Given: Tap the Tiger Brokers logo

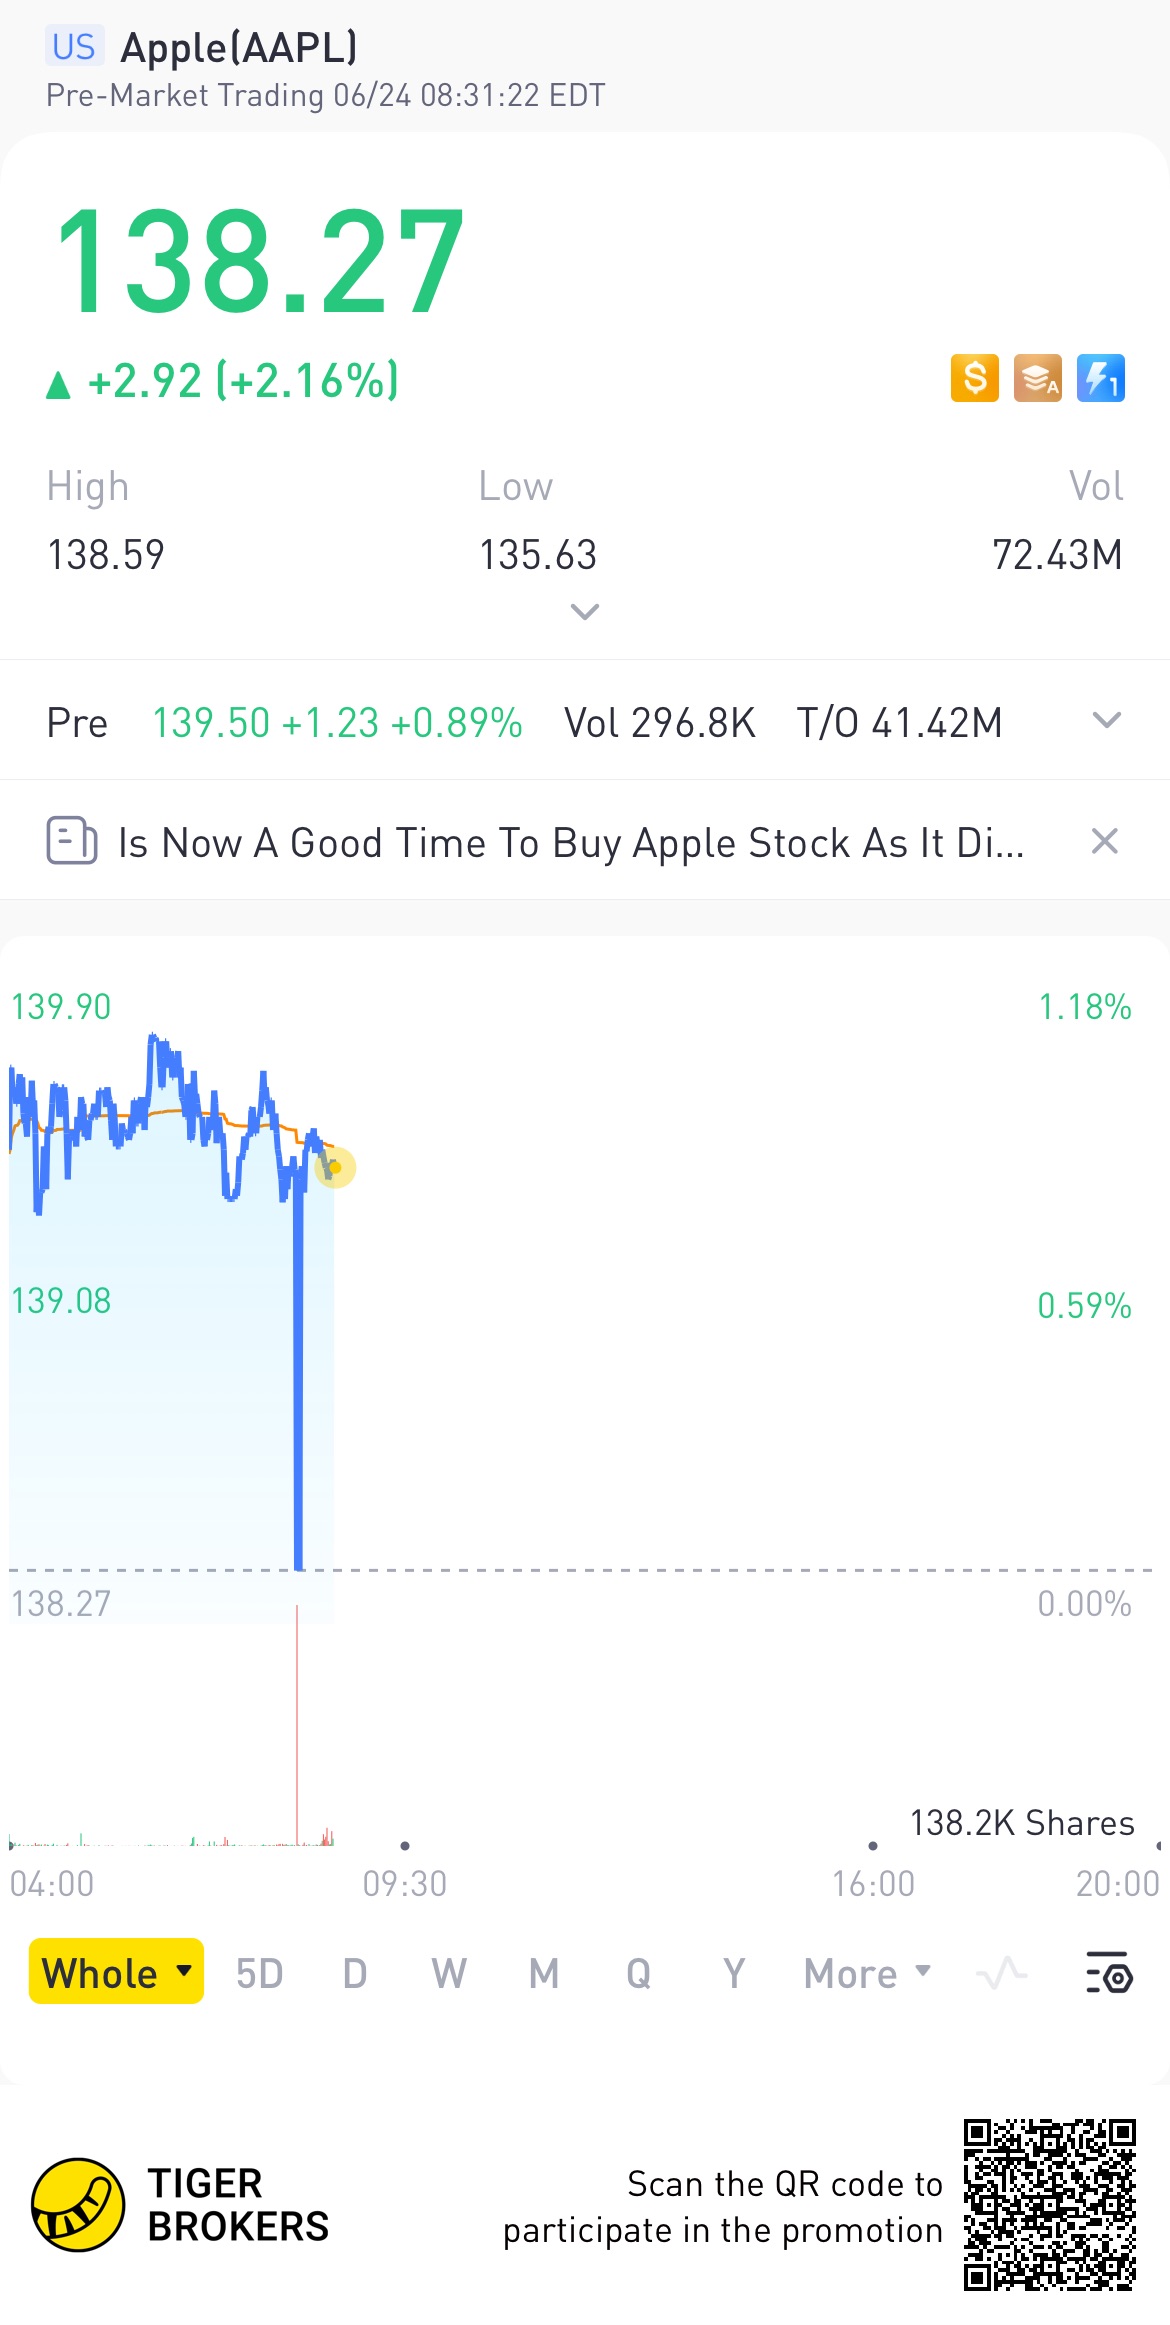Looking at the screenshot, I should [79, 2204].
